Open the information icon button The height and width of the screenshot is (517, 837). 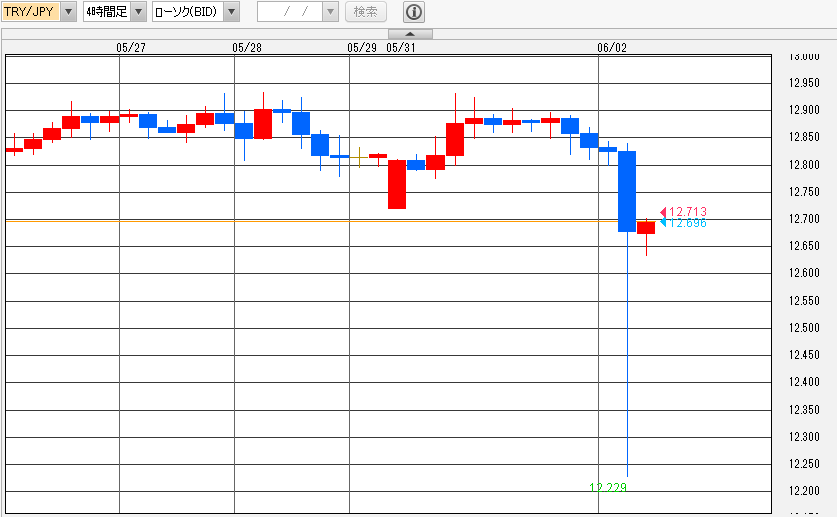414,11
